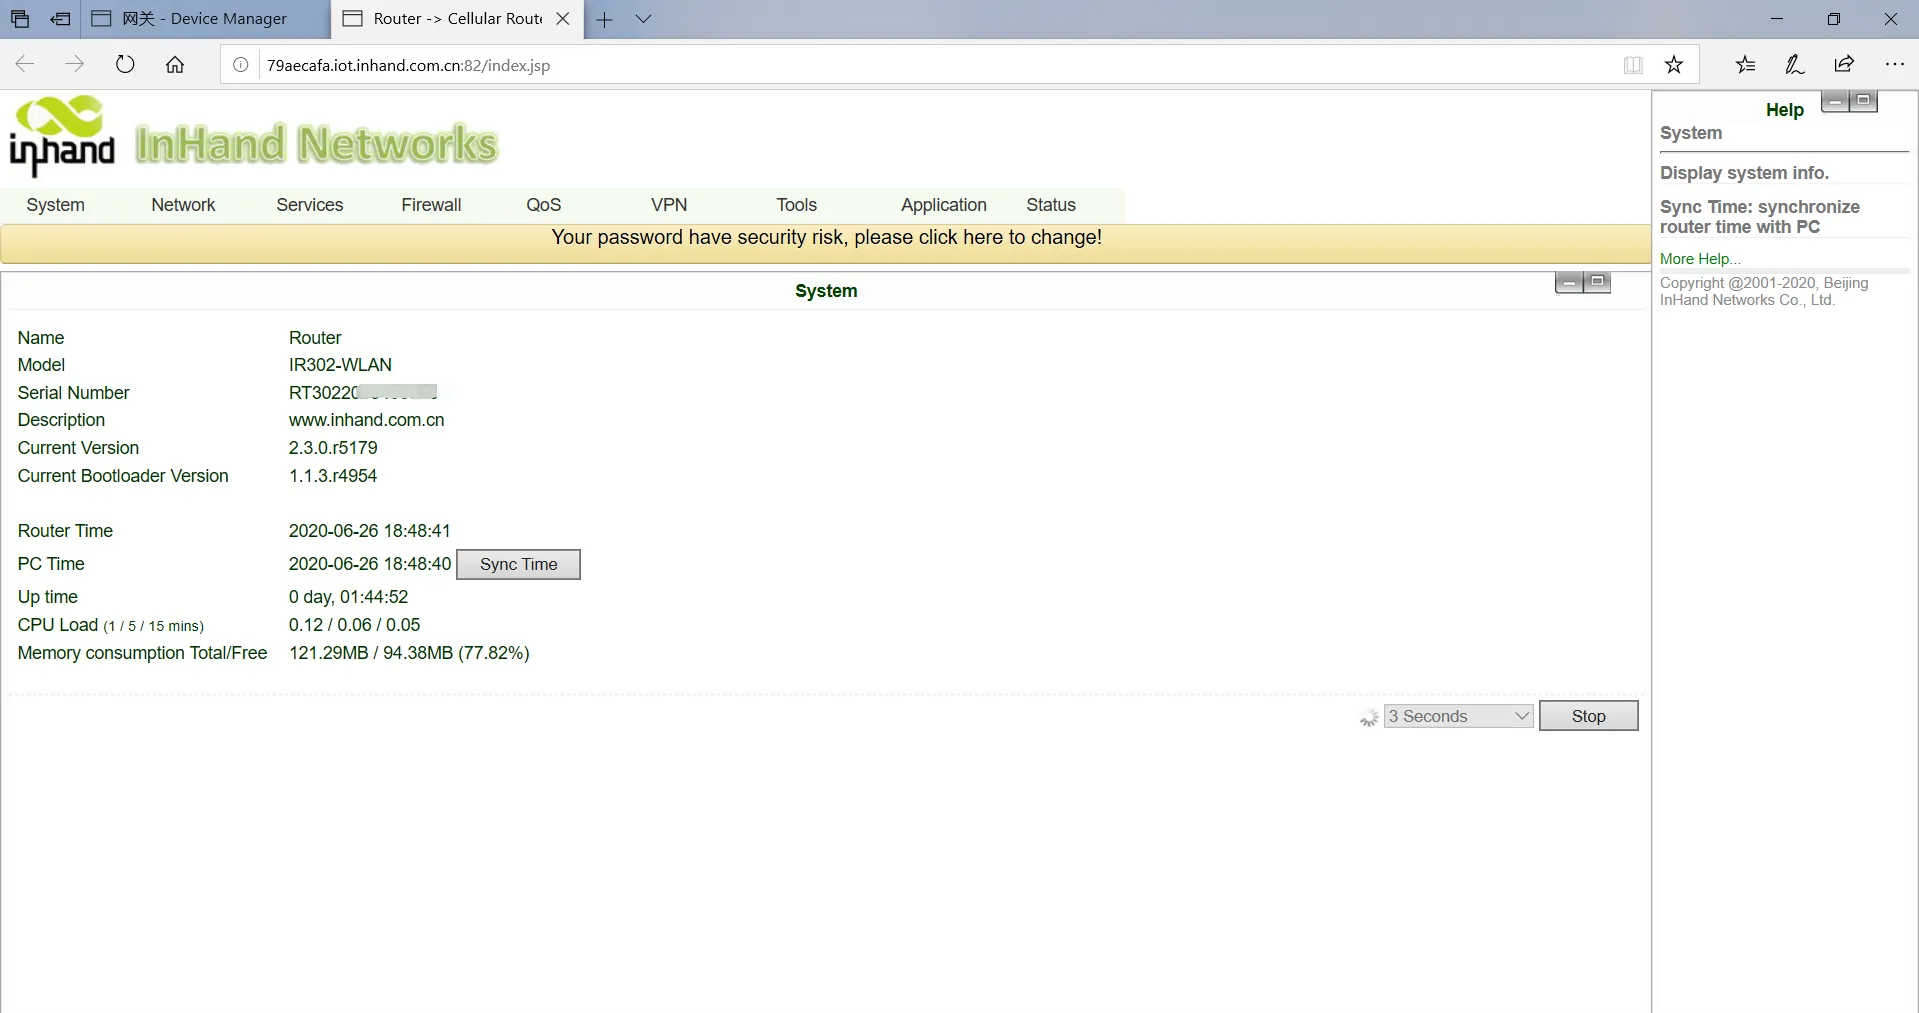Open reading view icon in address bar
1919x1013 pixels.
click(1633, 65)
